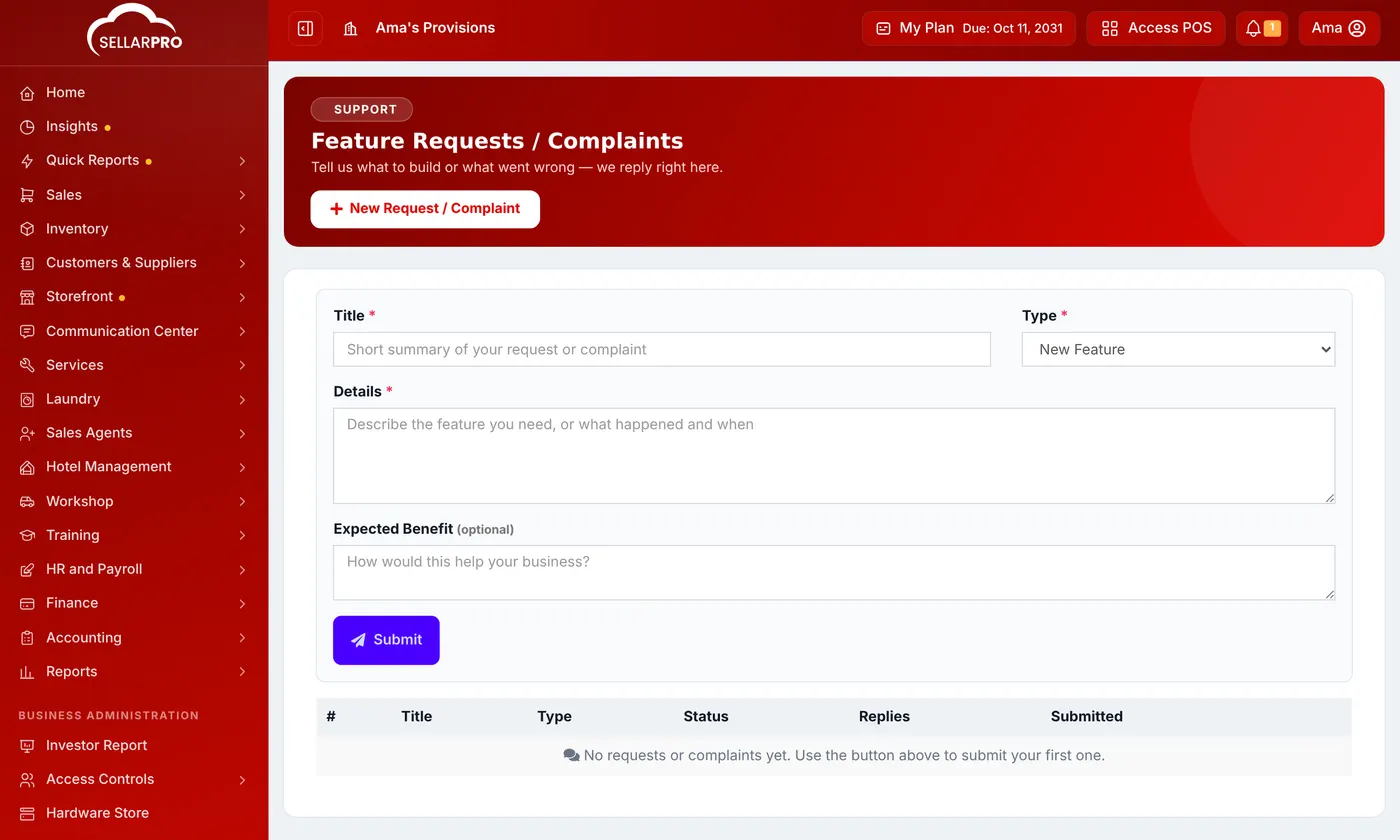Select the Finance menu label
The height and width of the screenshot is (840, 1400).
click(x=72, y=603)
